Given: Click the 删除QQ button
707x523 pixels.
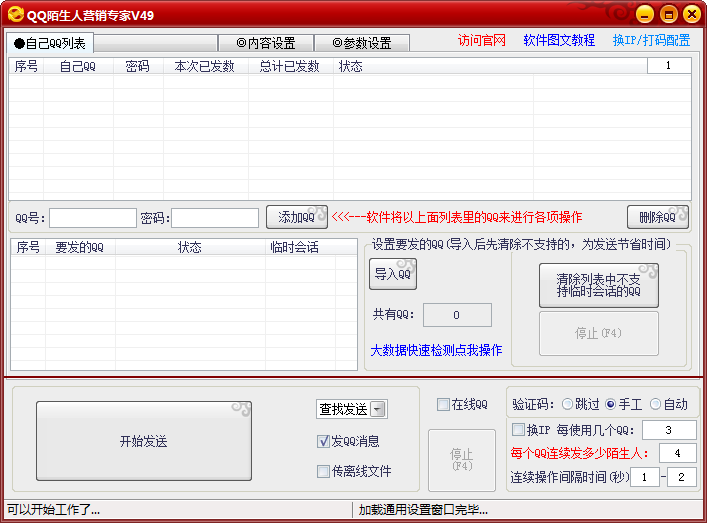Looking at the screenshot, I should [658, 217].
